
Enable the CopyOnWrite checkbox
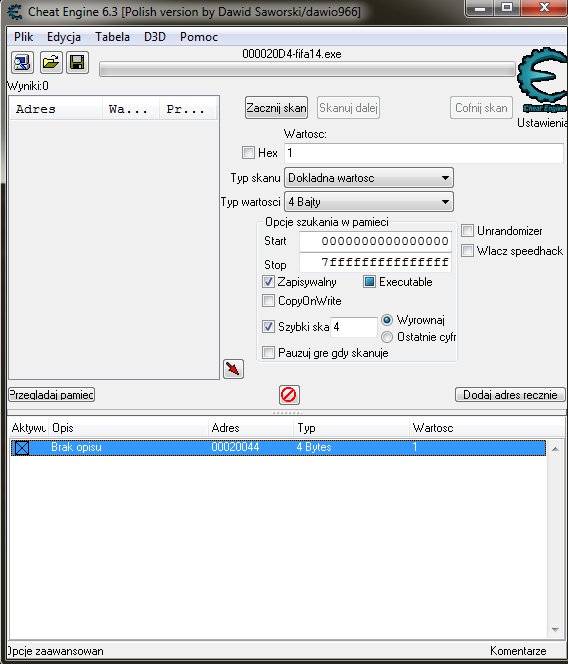point(268,301)
